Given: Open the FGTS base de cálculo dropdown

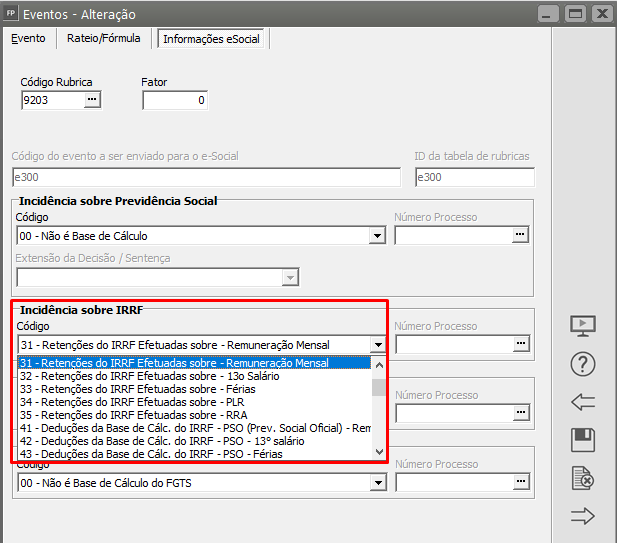Looking at the screenshot, I should click(377, 483).
